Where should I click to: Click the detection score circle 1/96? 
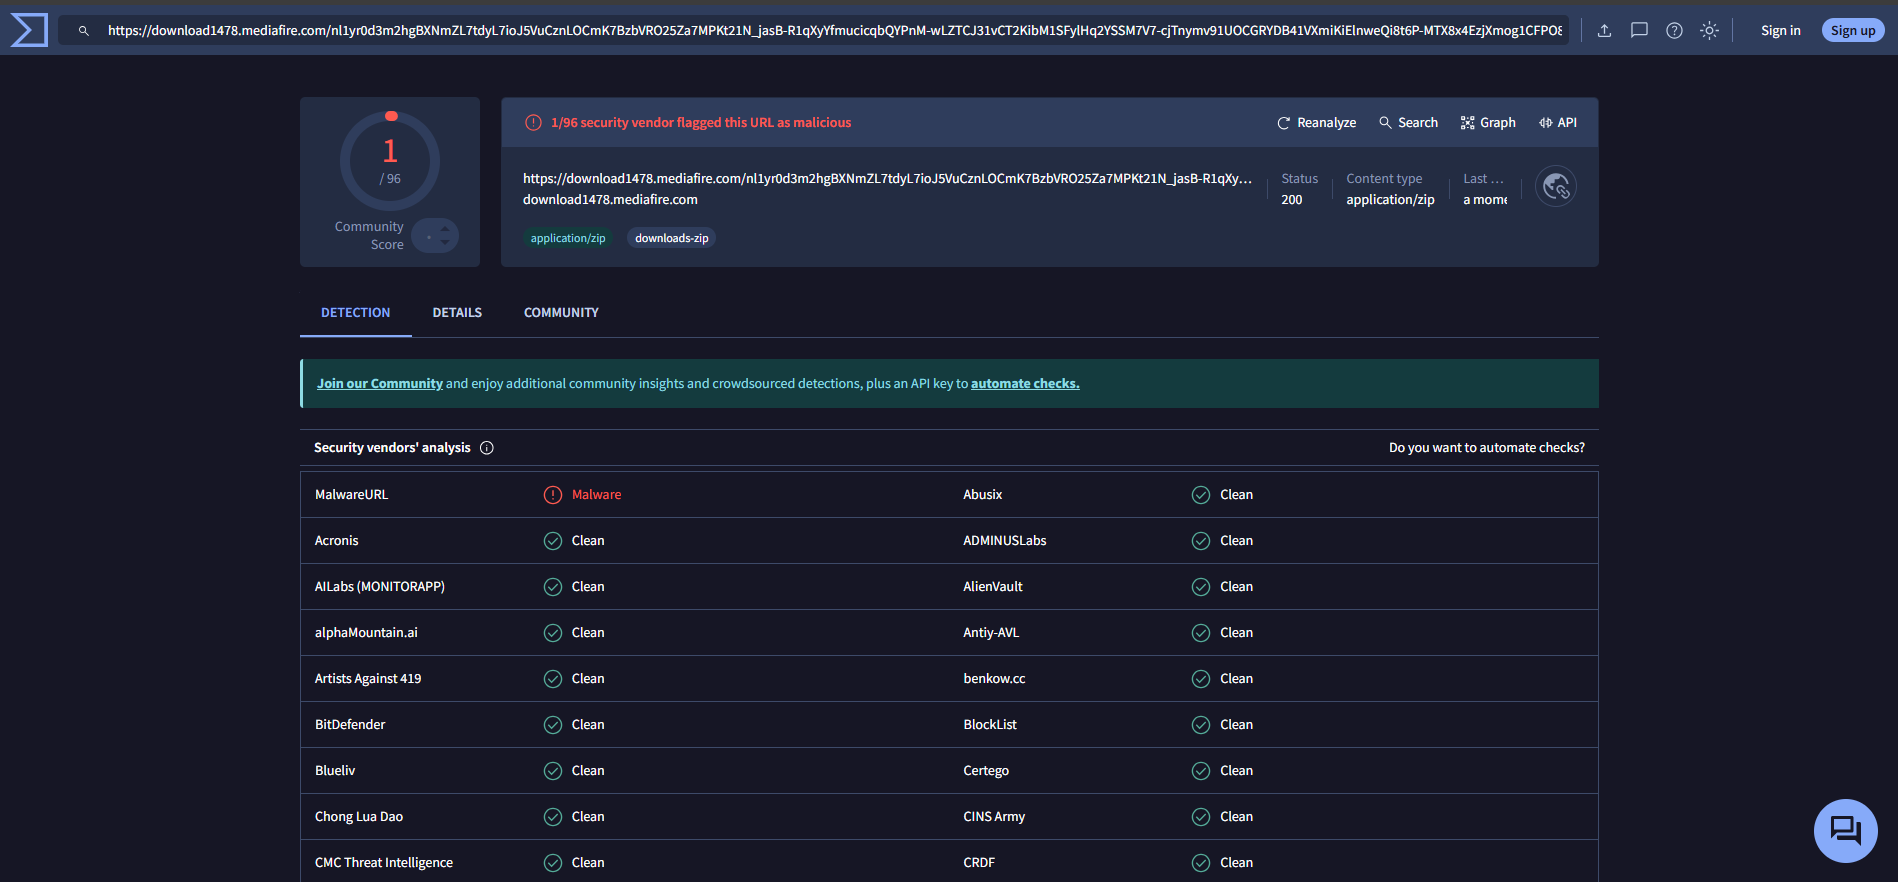pyautogui.click(x=390, y=161)
